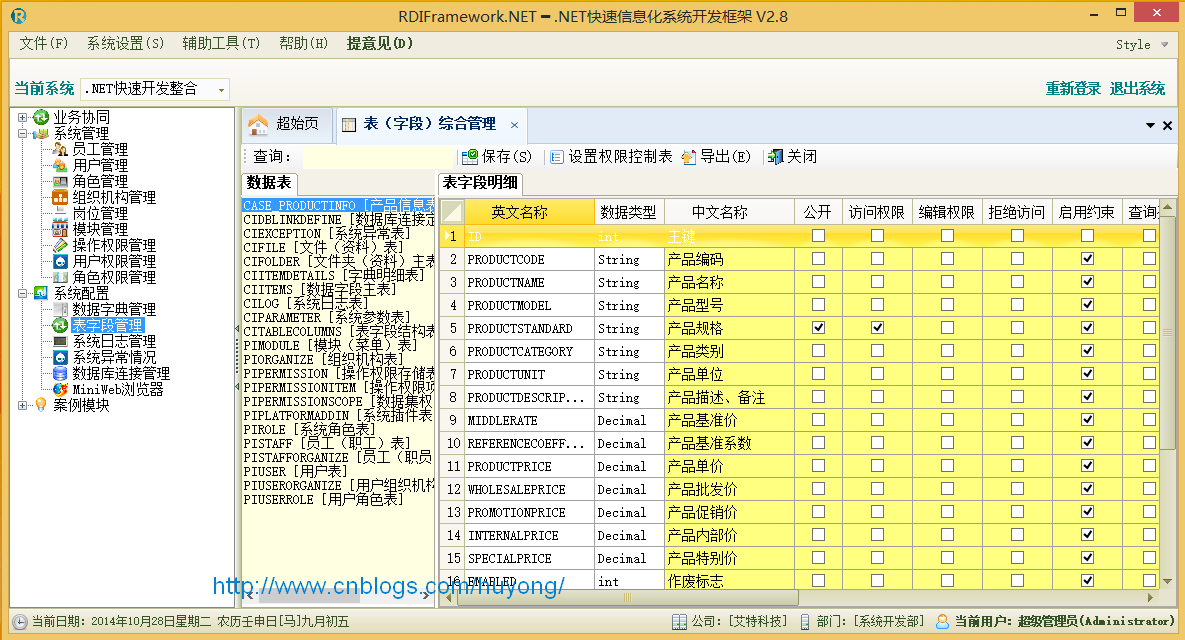
Task: Click the 案例模块 lightbulb icon
Action: tap(41, 405)
